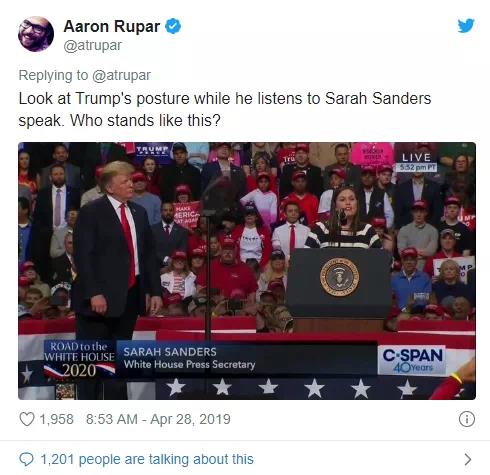The width and height of the screenshot is (490, 475).
Task: Open @atrupar in Replying to line
Action: [121, 75]
